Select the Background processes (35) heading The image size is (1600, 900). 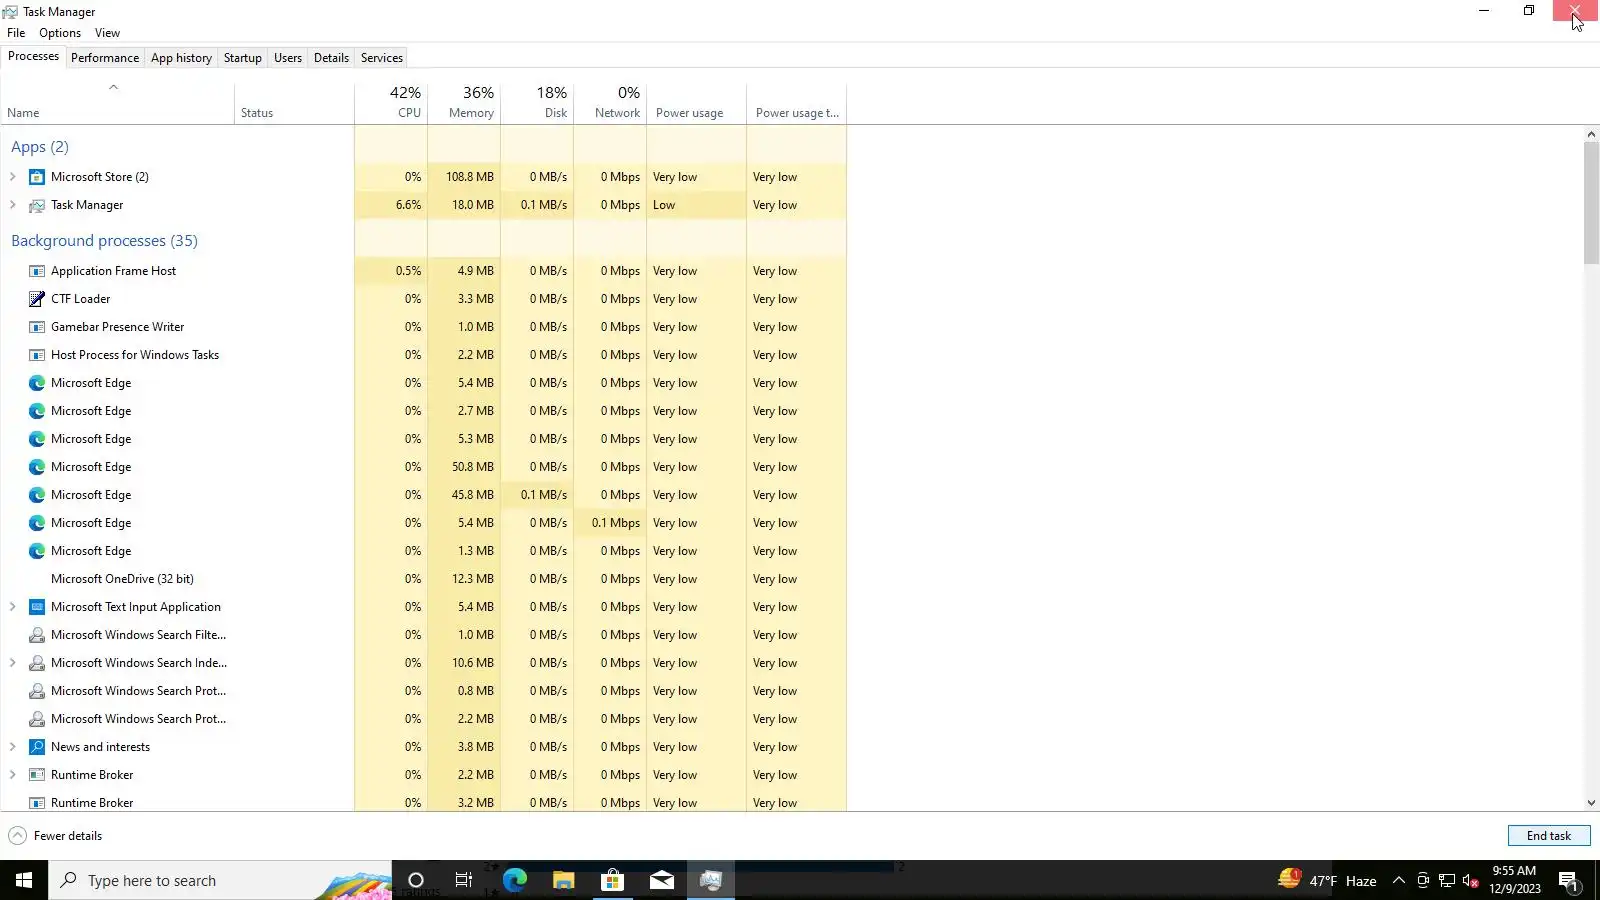(x=104, y=241)
